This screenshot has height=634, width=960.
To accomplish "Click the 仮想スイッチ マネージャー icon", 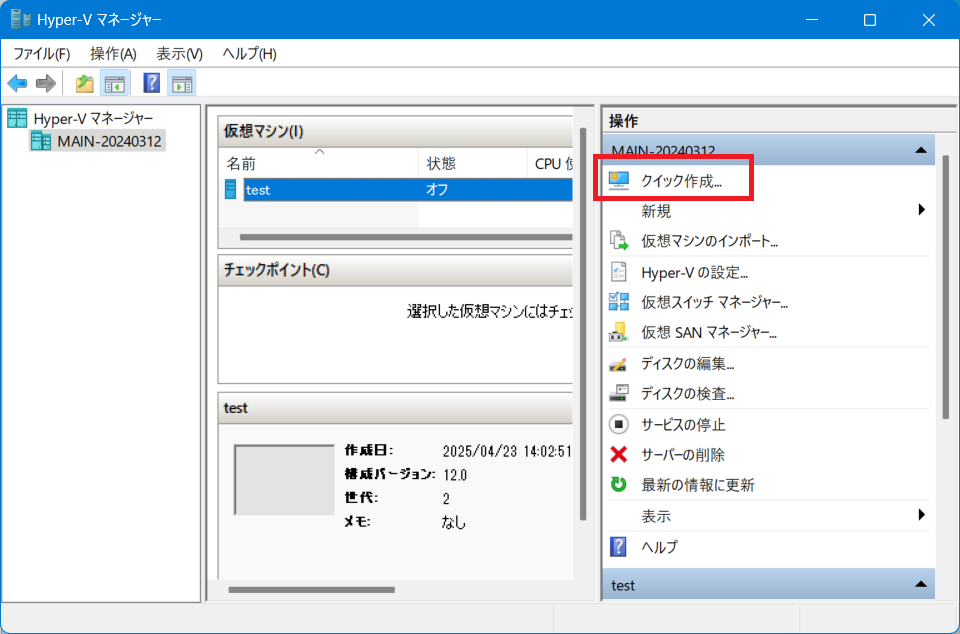I will (x=619, y=302).
